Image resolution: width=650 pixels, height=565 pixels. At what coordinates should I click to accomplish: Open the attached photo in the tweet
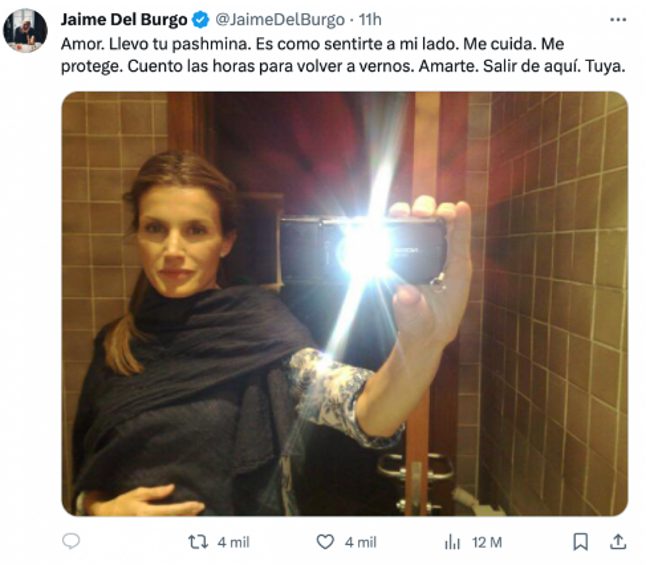[x=344, y=304]
